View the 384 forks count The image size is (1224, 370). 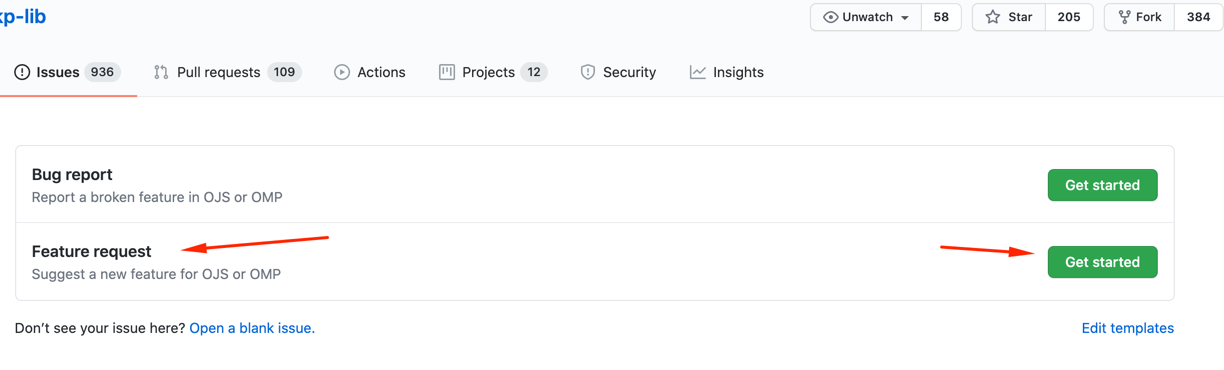tap(1199, 17)
